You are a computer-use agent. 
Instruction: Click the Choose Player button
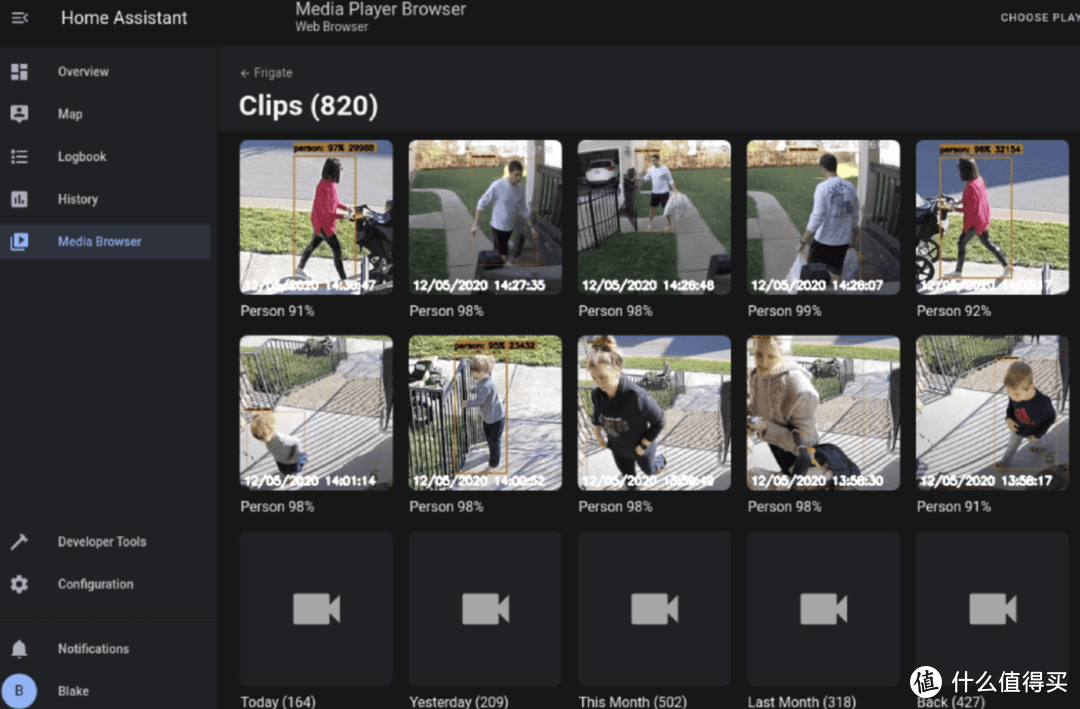(1038, 18)
